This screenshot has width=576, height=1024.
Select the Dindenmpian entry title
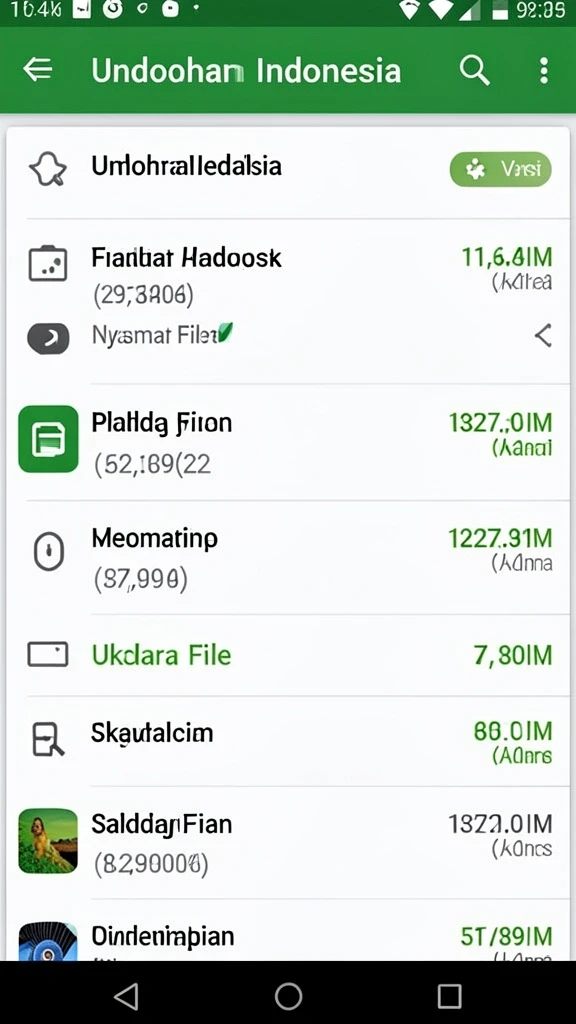(163, 936)
